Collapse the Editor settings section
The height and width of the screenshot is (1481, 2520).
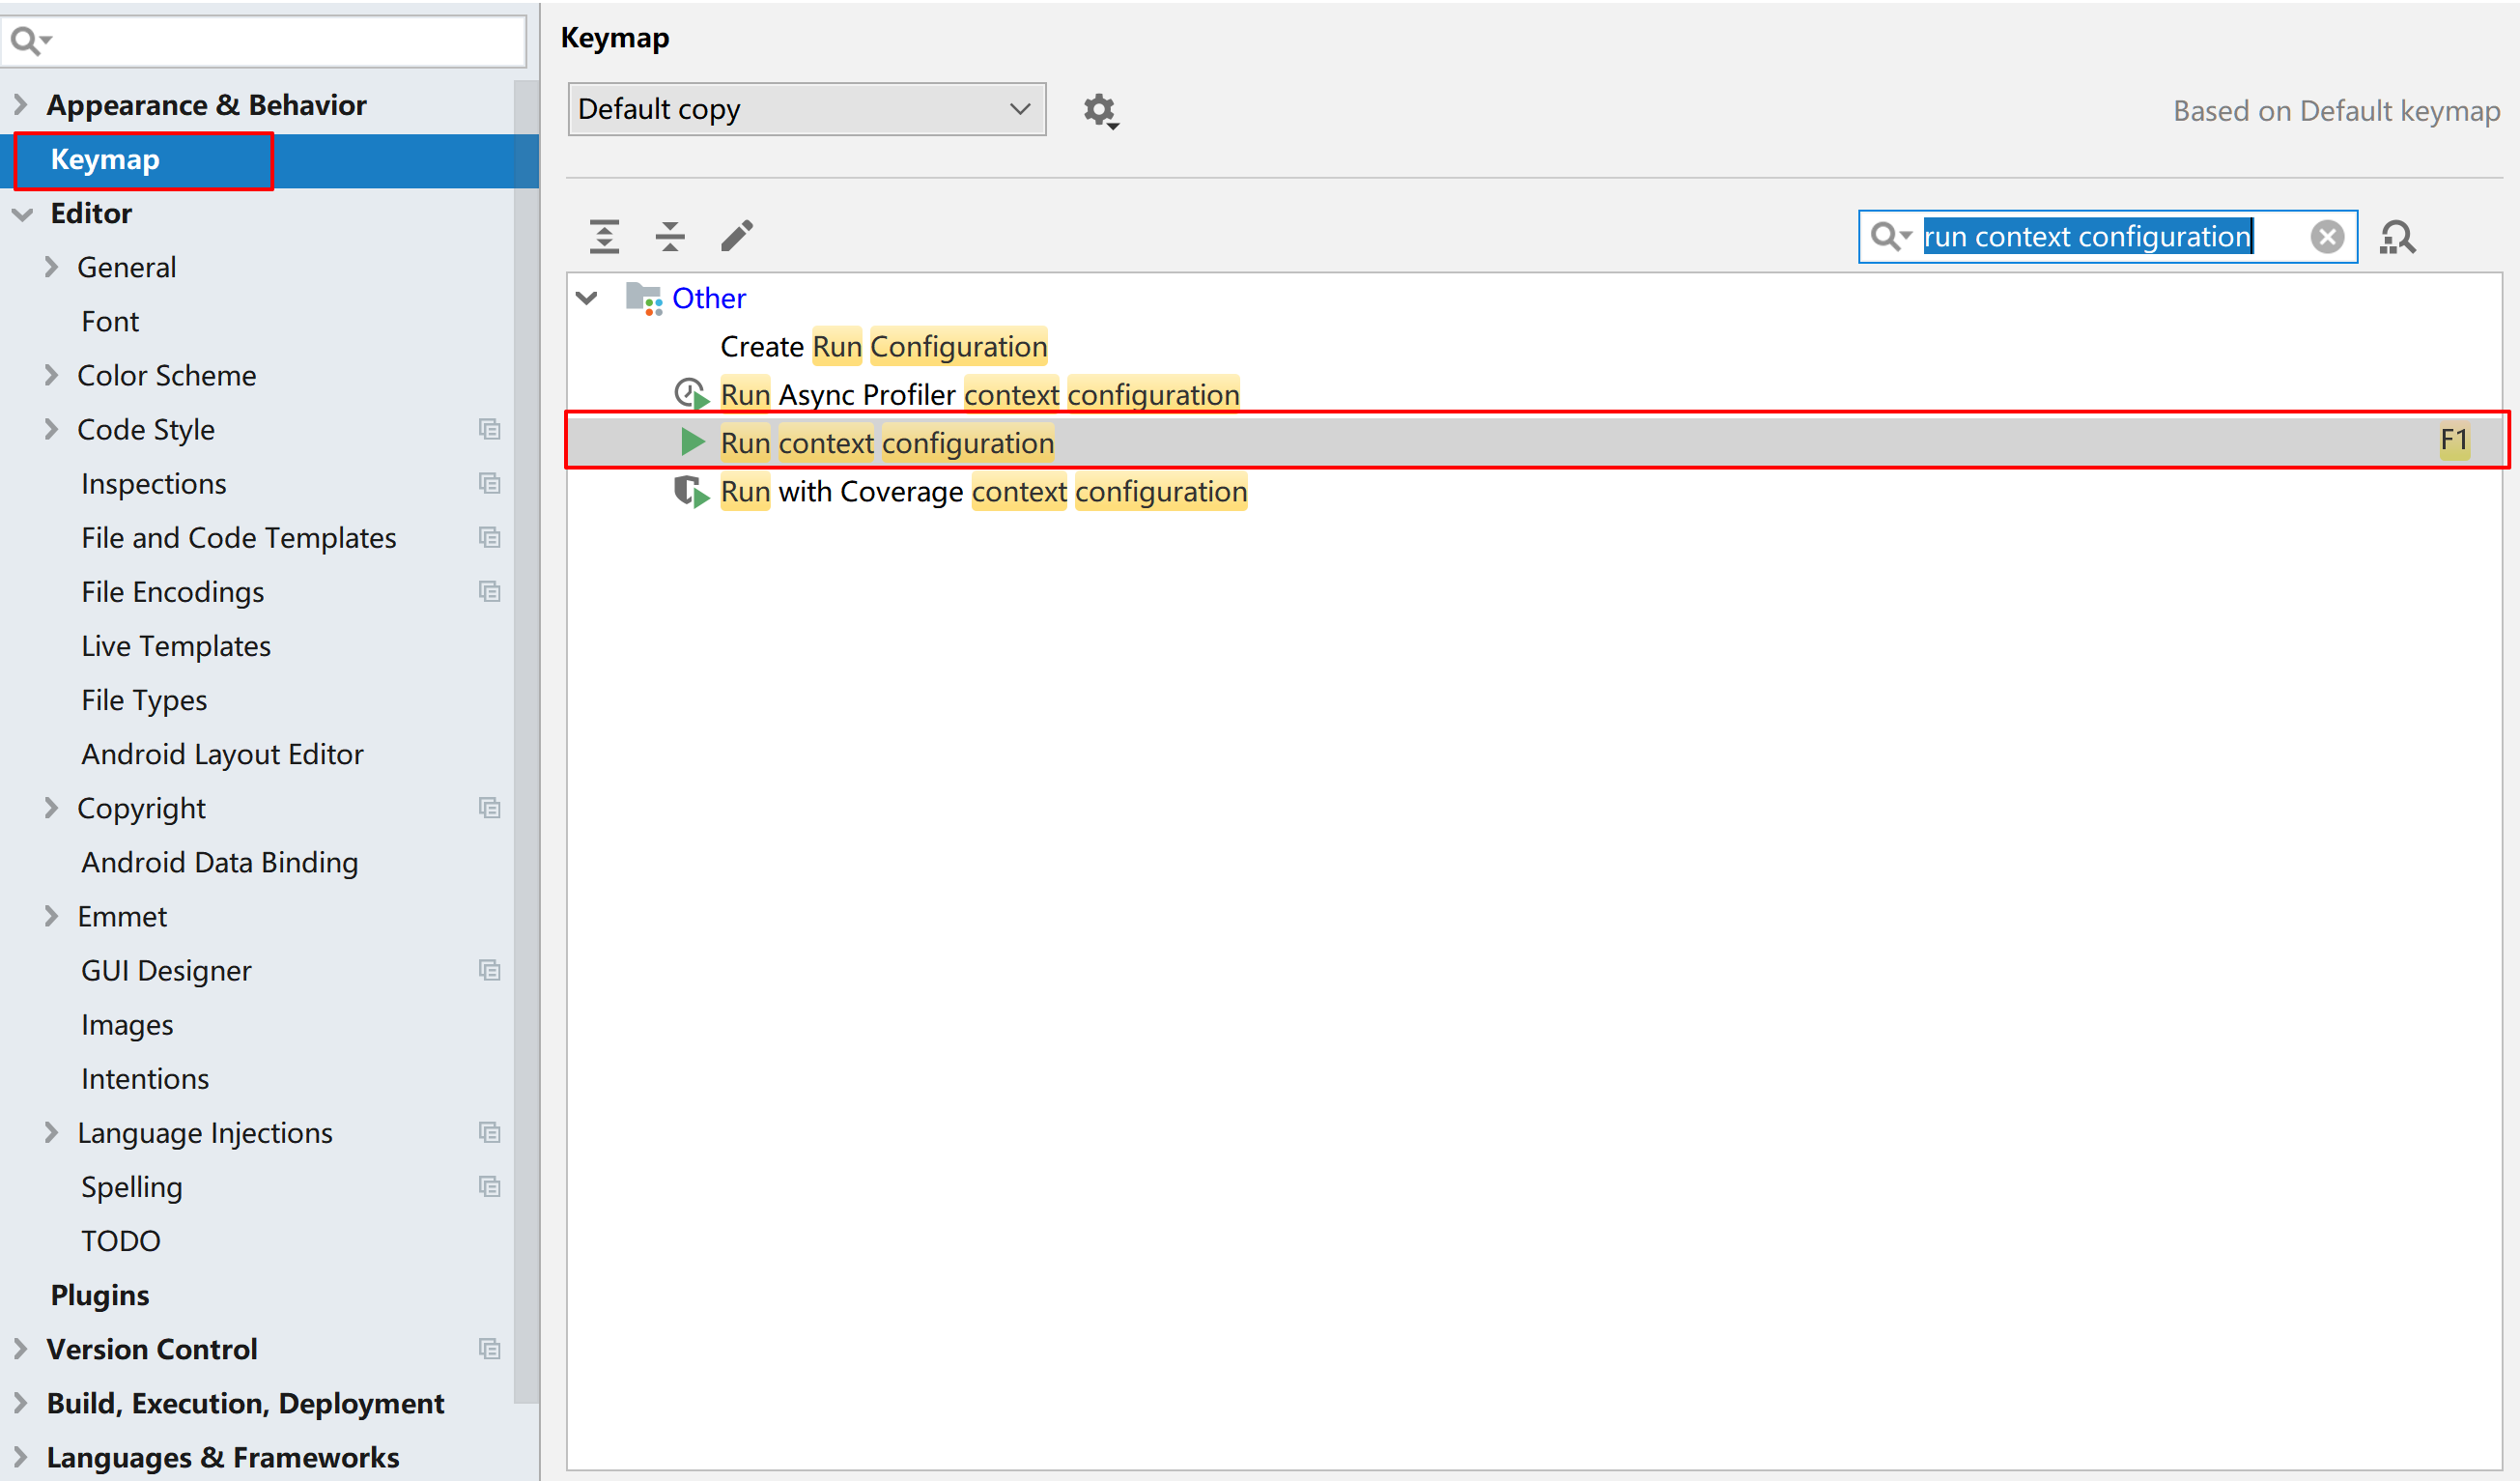click(x=22, y=214)
